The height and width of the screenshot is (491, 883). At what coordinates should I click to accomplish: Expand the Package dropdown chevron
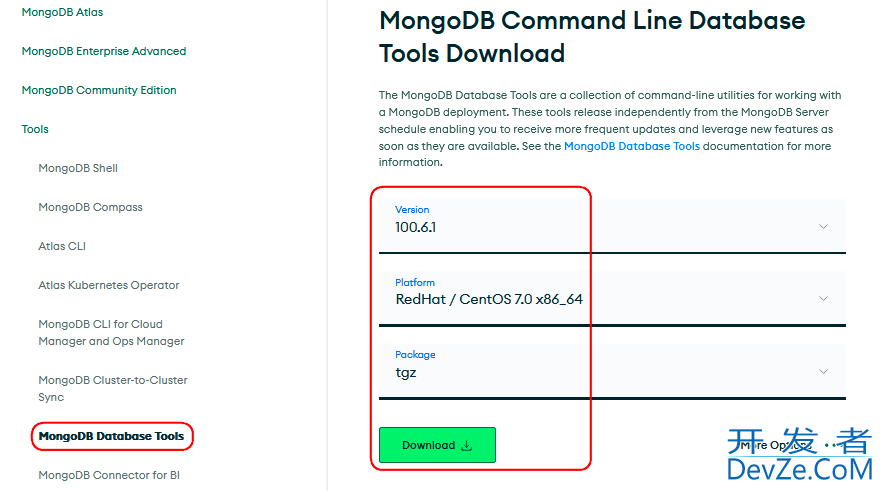click(x=823, y=371)
